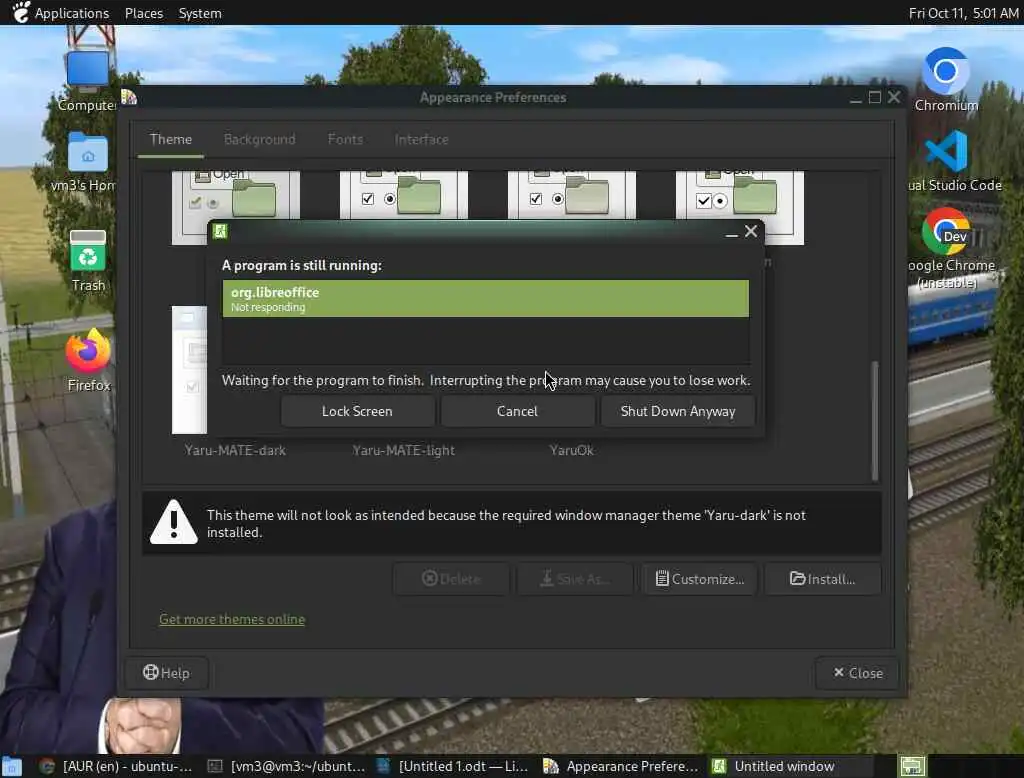Viewport: 1024px width, 778px height.
Task: Click the Save As... button
Action: (x=575, y=579)
